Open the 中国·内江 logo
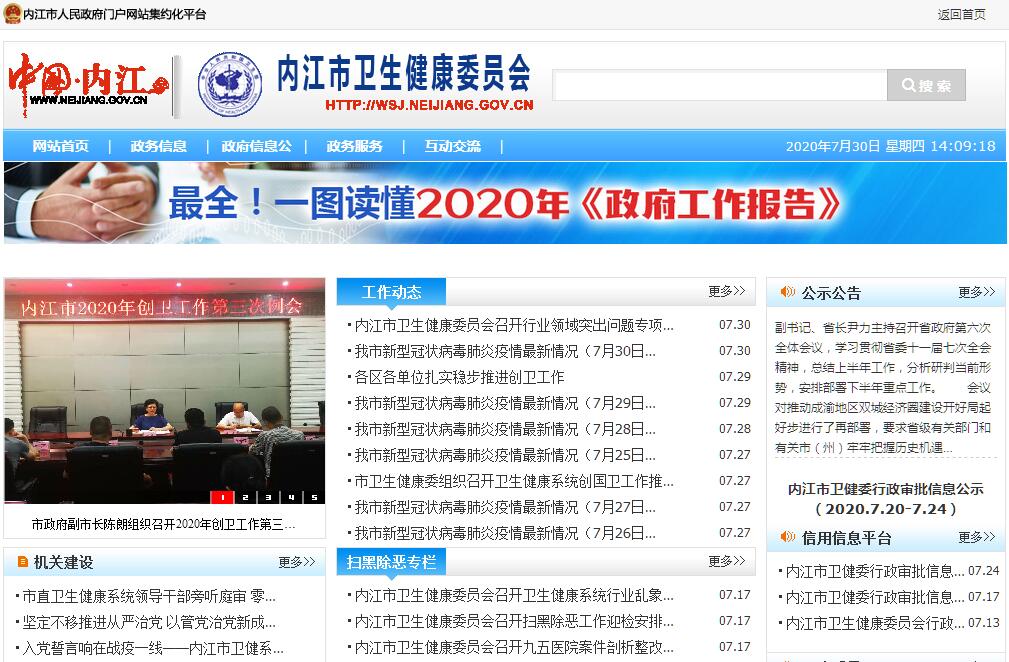This screenshot has width=1009, height=662. (x=88, y=86)
